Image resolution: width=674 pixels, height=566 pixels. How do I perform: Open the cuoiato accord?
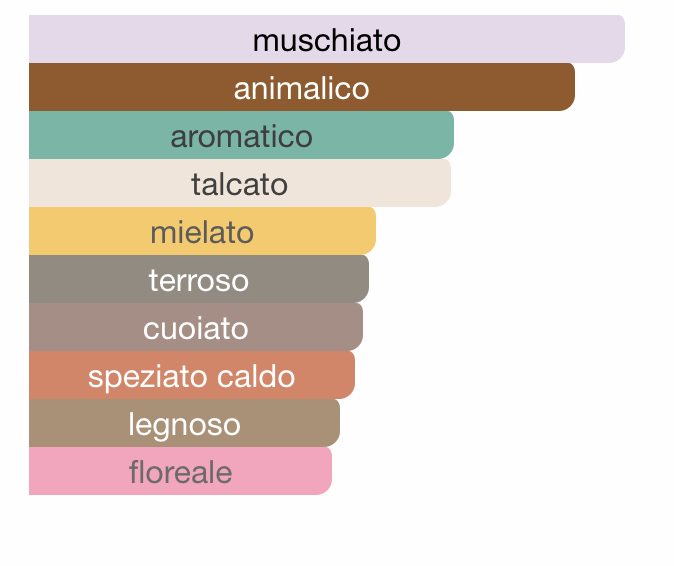(196, 327)
